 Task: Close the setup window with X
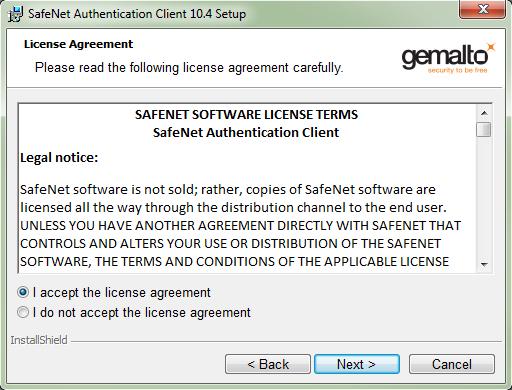[482, 9]
